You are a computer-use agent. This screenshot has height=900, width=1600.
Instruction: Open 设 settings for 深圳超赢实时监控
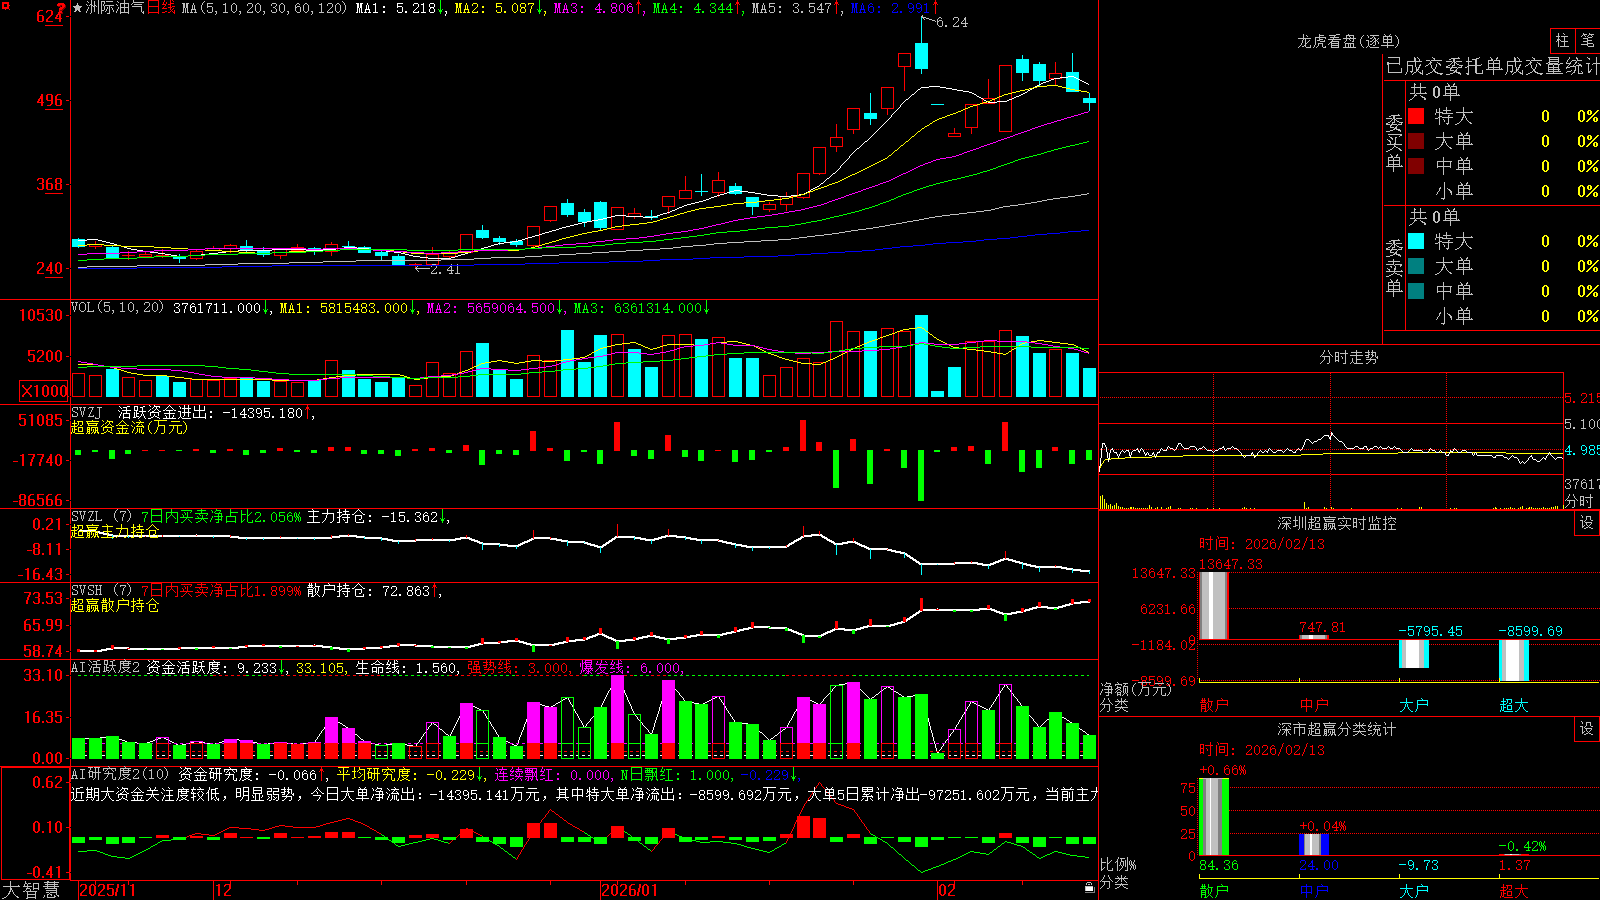(x=1587, y=523)
